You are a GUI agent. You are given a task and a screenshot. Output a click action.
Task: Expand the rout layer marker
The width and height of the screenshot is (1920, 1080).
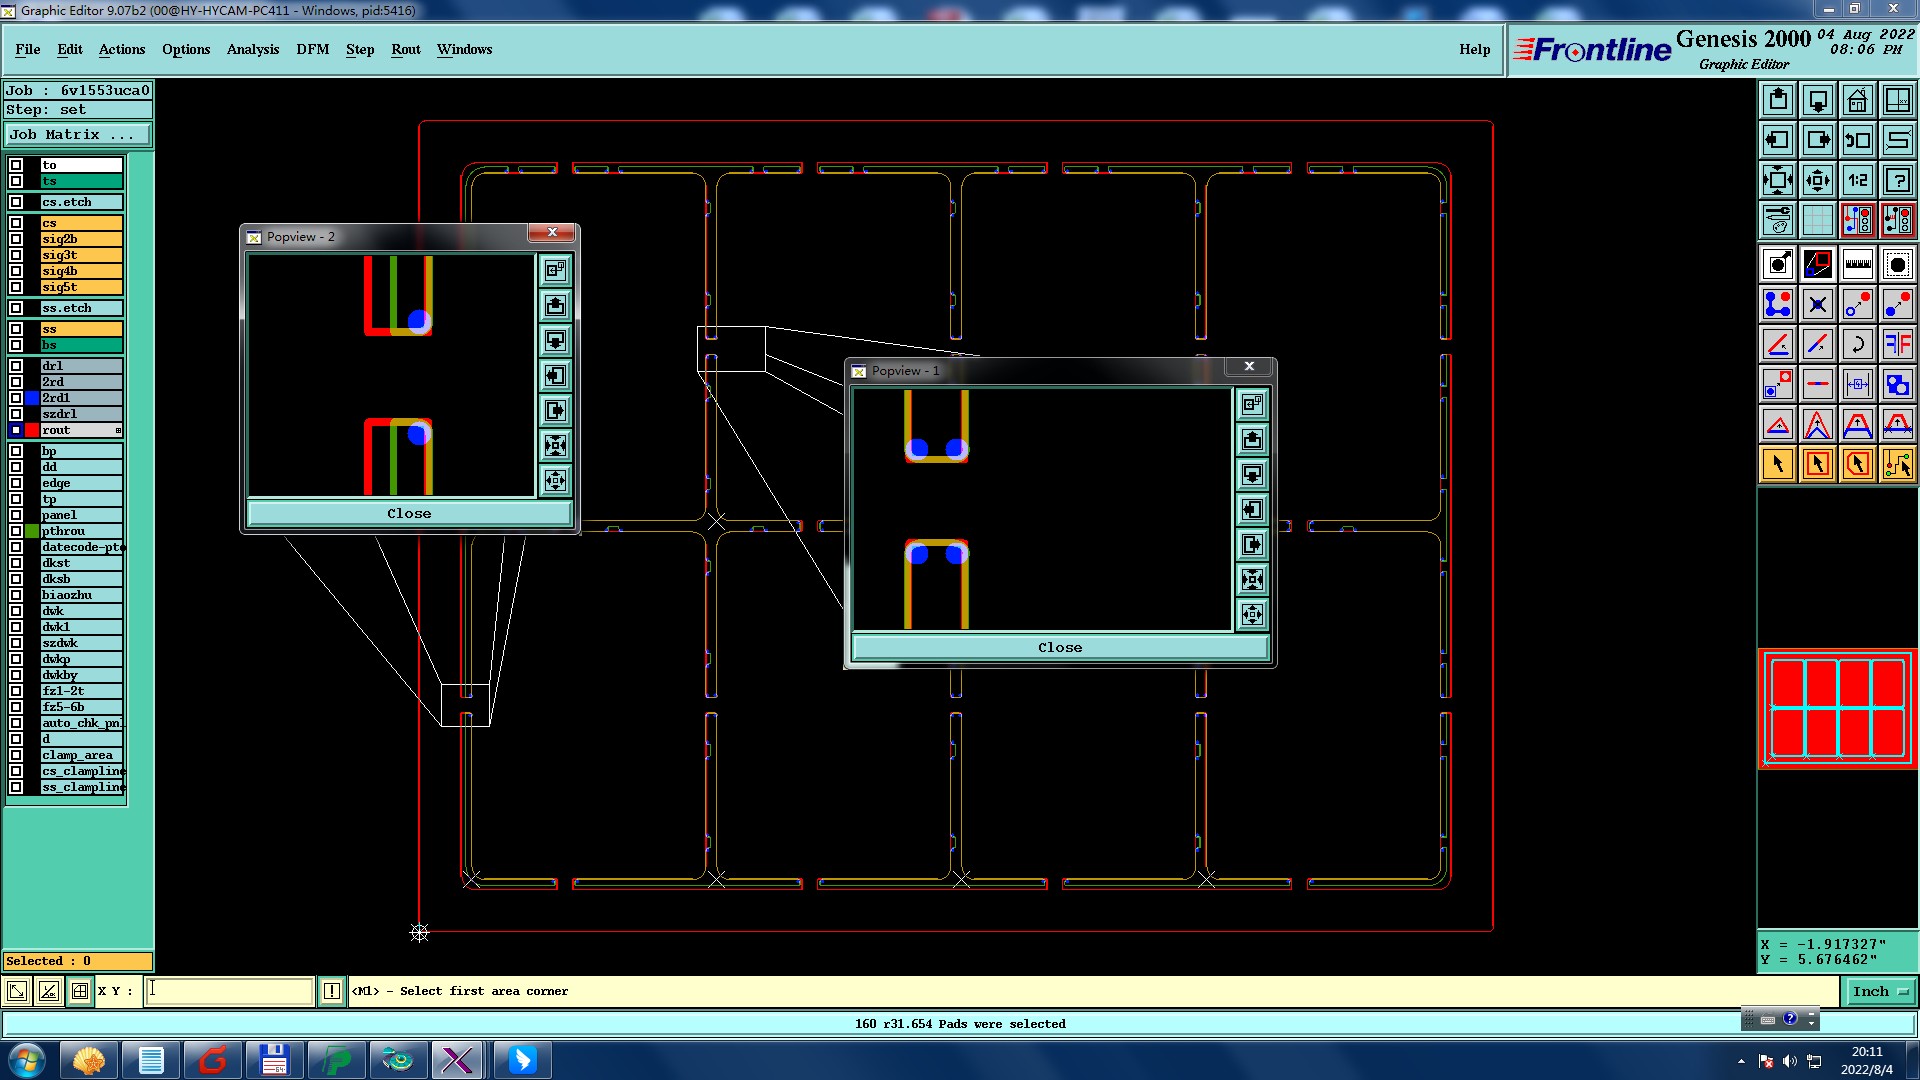point(118,431)
